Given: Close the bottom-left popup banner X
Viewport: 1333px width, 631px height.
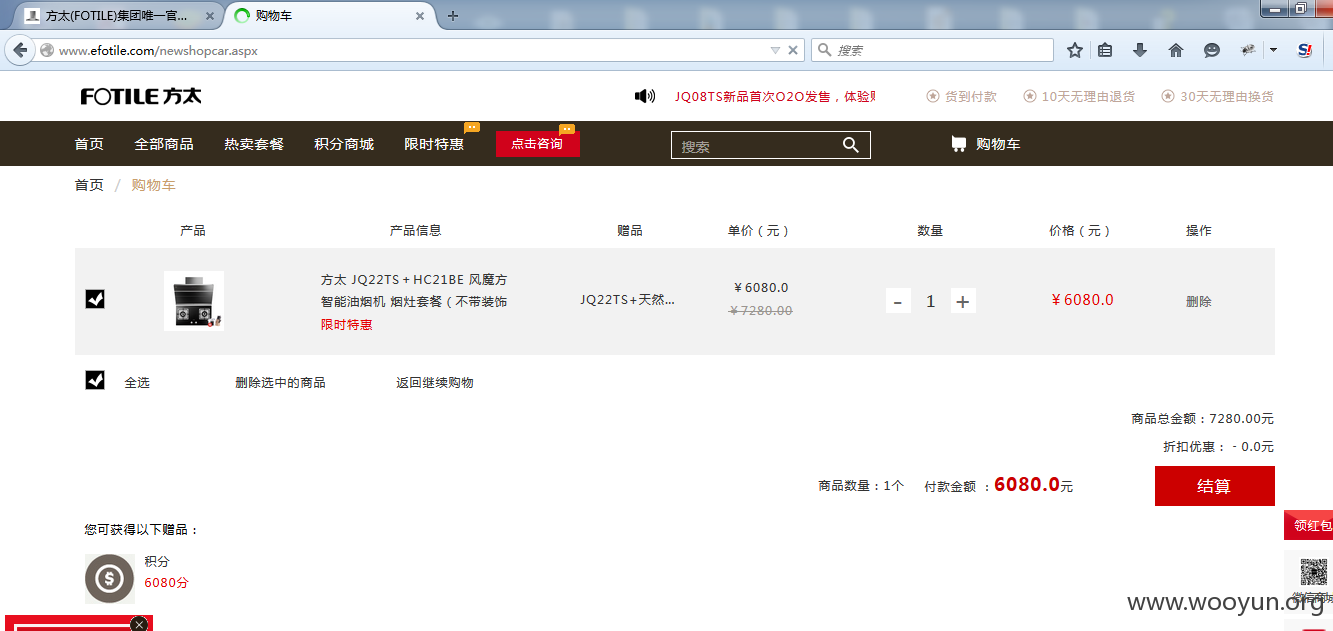Looking at the screenshot, I should click(x=139, y=624).
